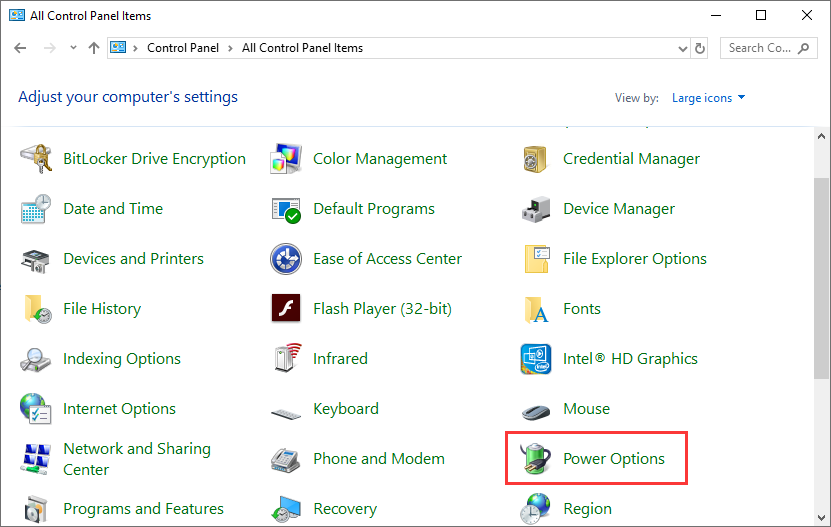Expand the chevron before Control Panel breadcrumb

136,48
